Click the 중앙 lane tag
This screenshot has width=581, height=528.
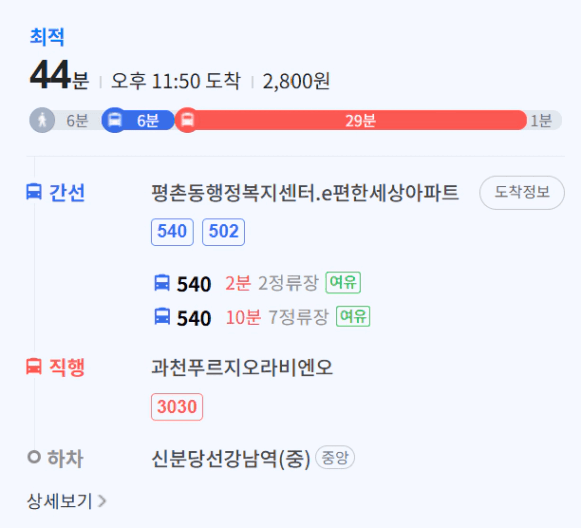point(335,457)
